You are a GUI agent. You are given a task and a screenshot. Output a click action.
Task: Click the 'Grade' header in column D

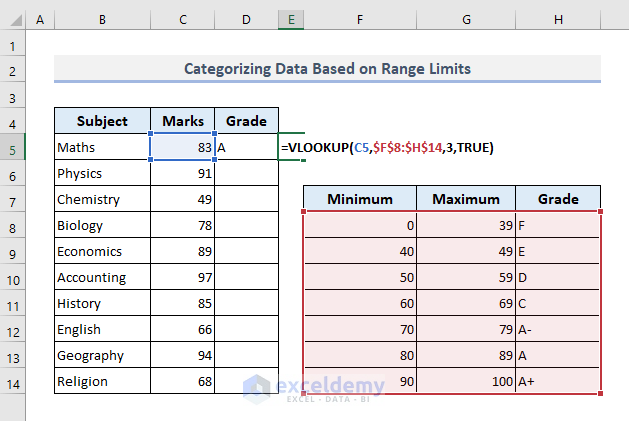click(246, 121)
